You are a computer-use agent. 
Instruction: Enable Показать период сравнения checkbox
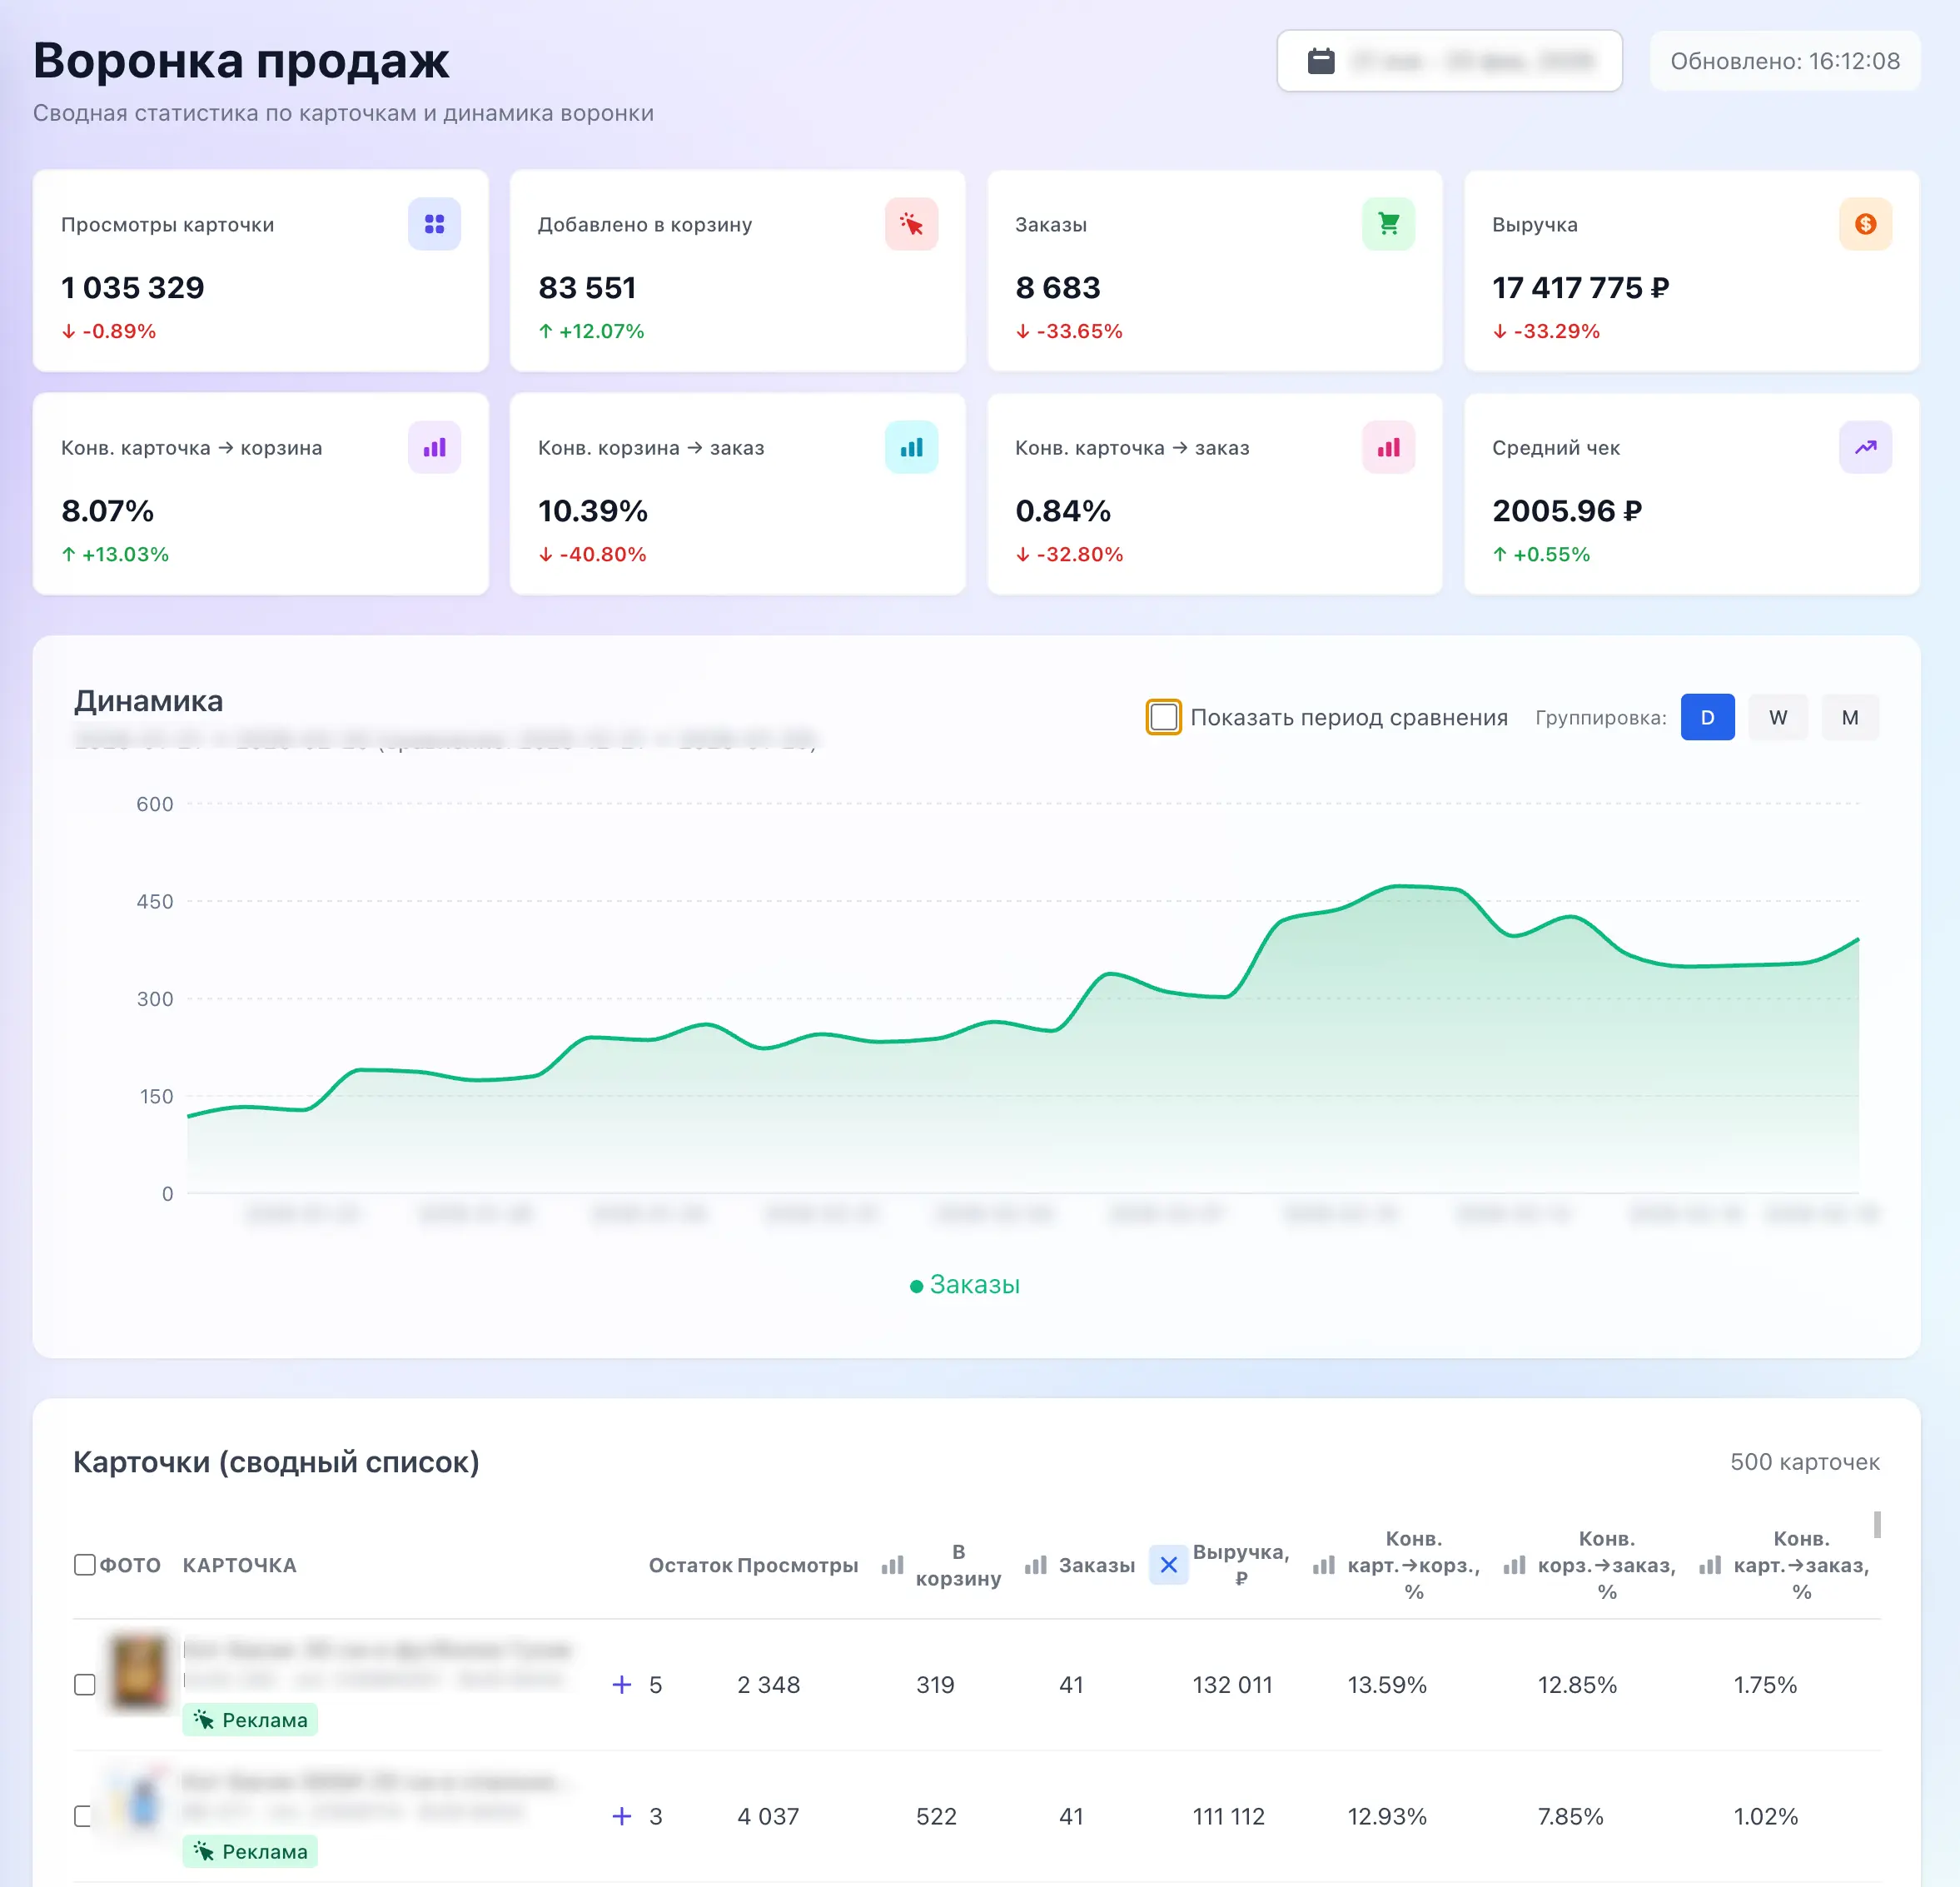point(1162,717)
